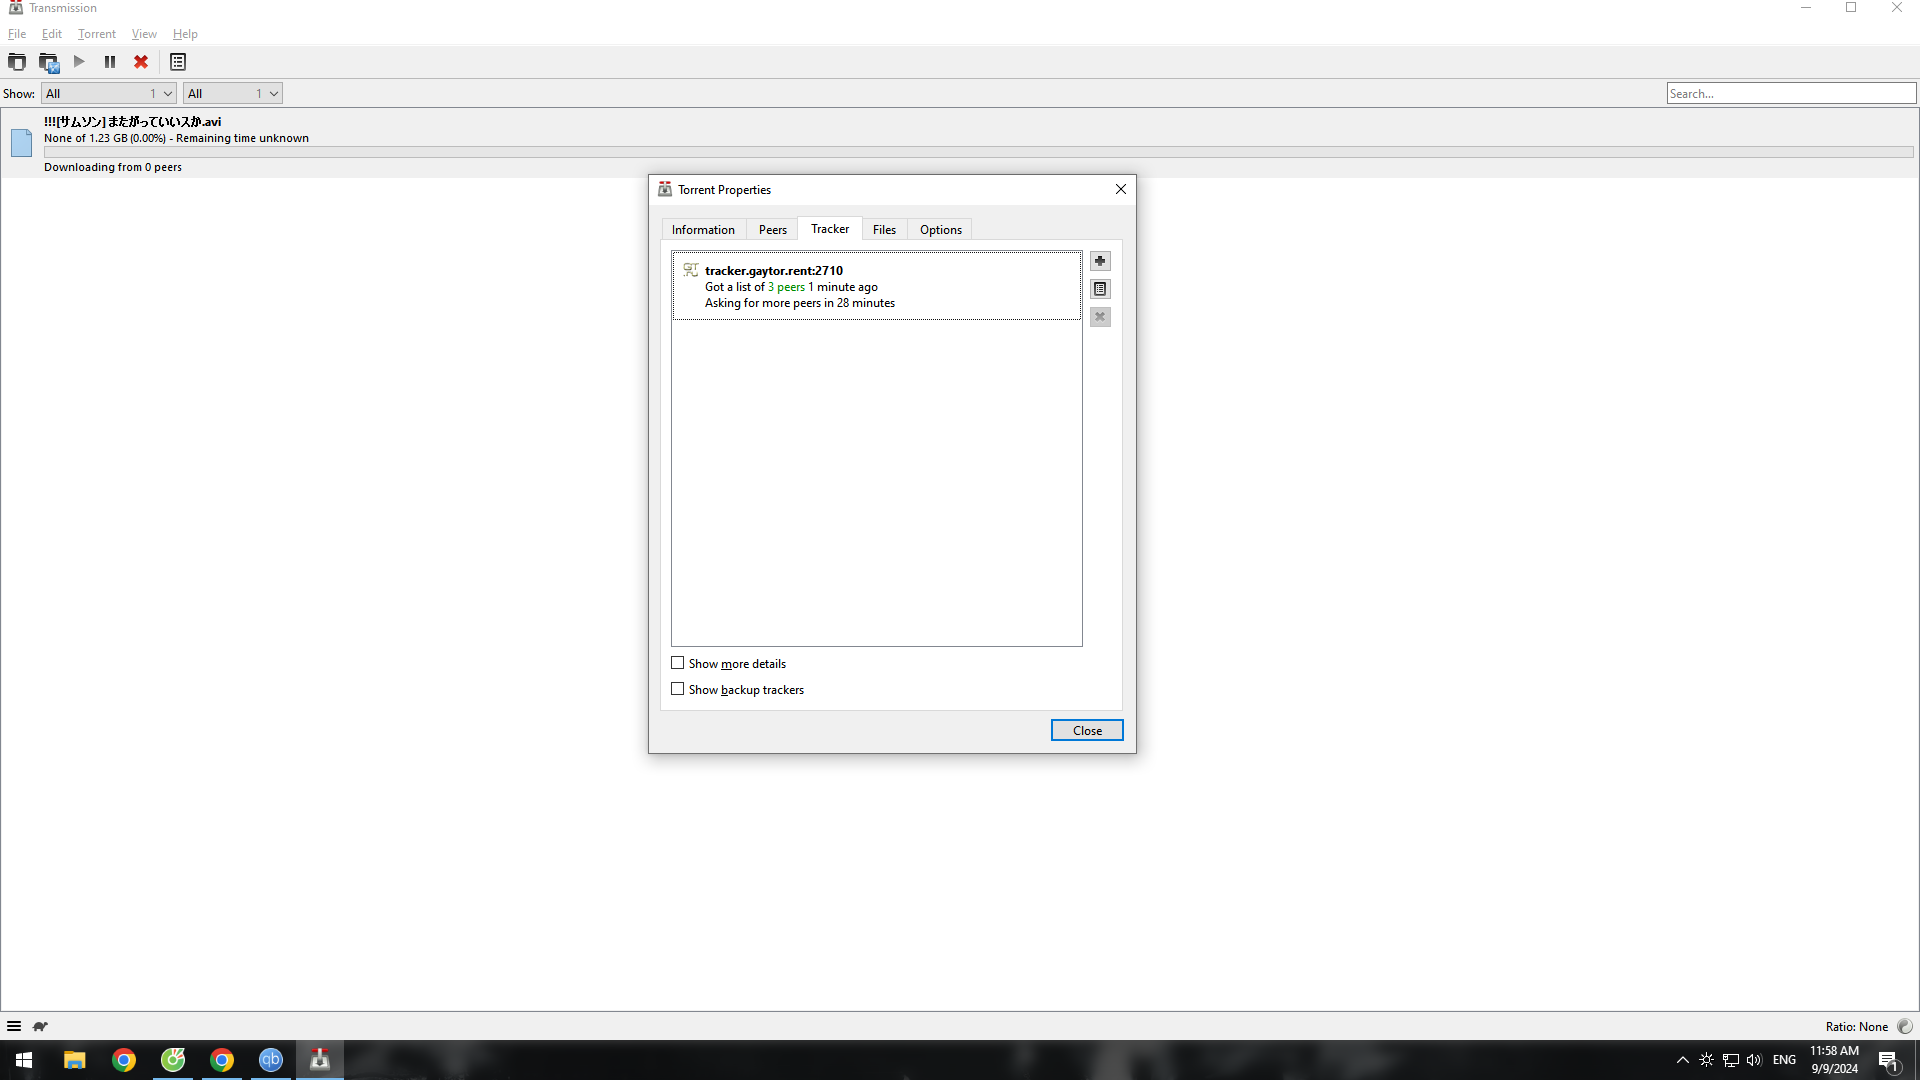Open the Torrent menu
The height and width of the screenshot is (1080, 1920).
point(96,34)
